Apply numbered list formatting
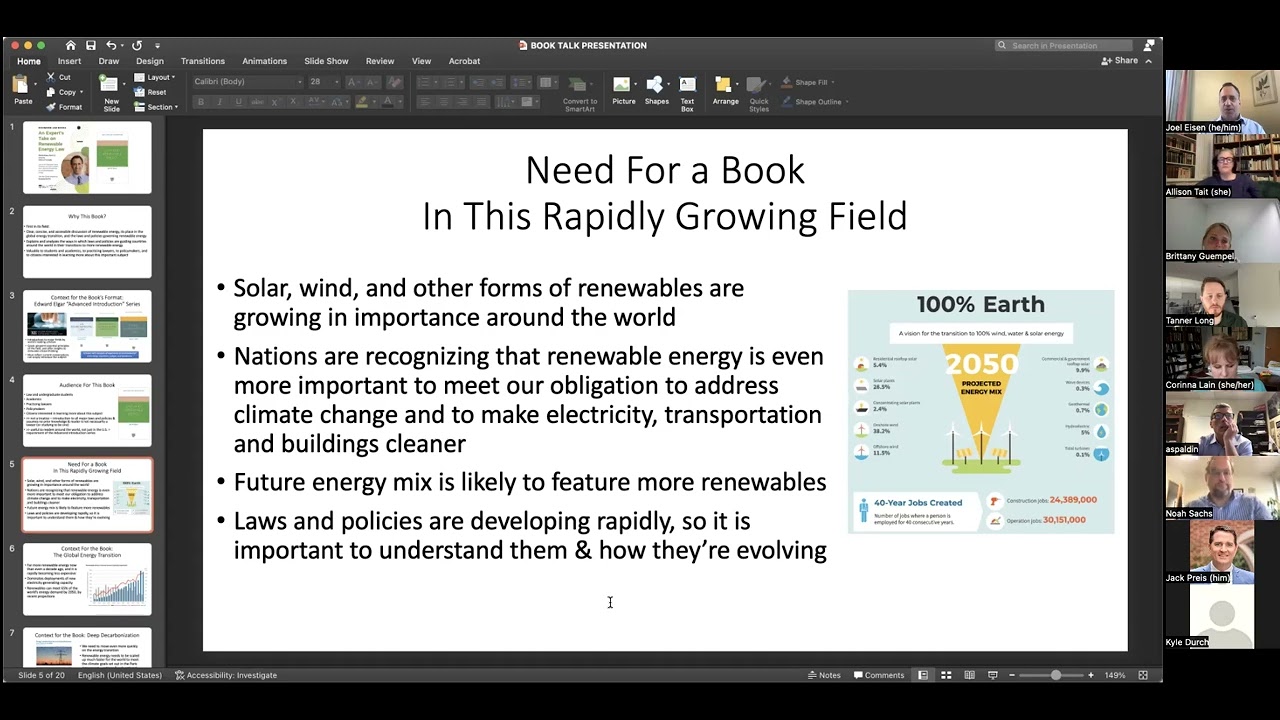1280x720 pixels. pyautogui.click(x=451, y=82)
